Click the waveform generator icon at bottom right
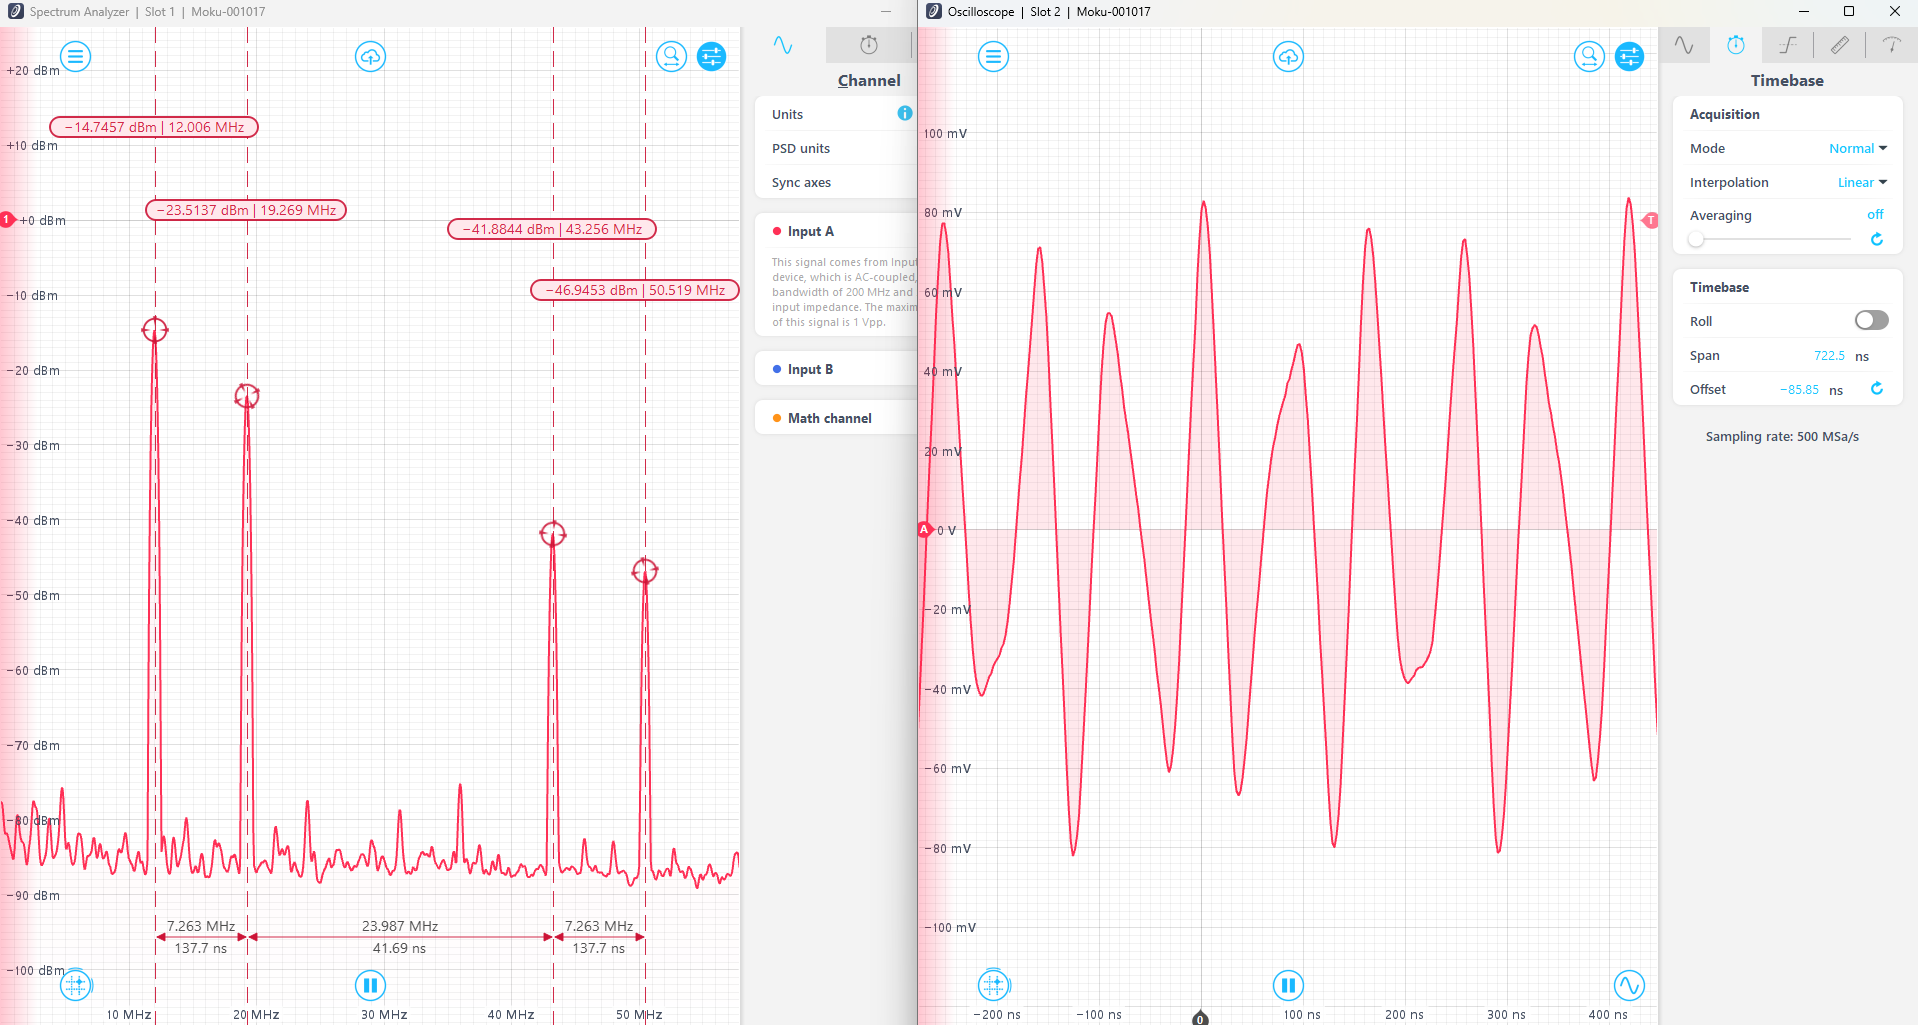This screenshot has width=1918, height=1025. (x=1630, y=985)
